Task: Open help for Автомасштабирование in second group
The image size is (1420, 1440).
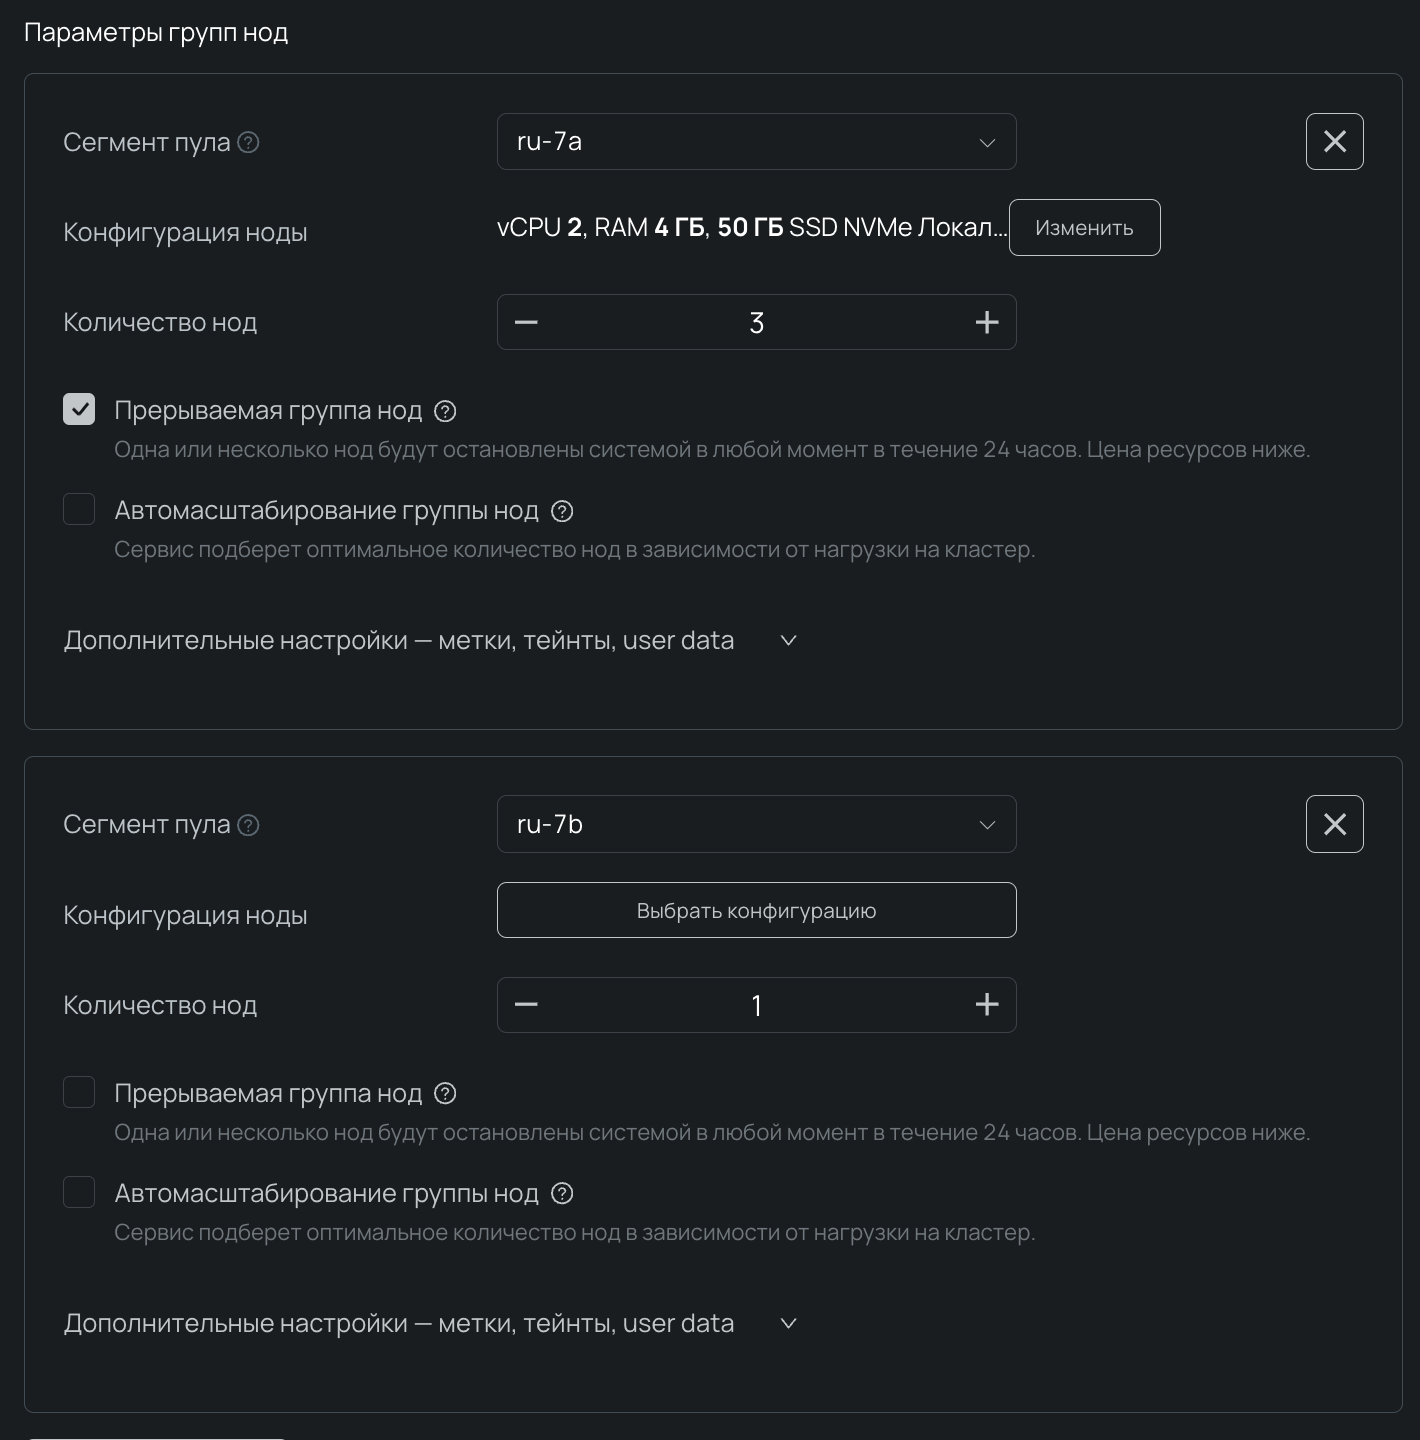Action: (x=562, y=1194)
